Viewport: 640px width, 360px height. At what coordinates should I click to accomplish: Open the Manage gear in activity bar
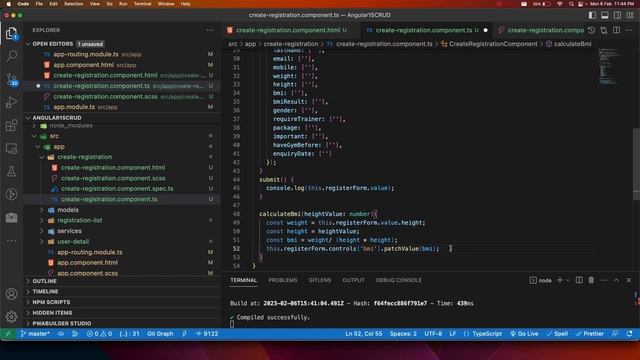[11, 317]
